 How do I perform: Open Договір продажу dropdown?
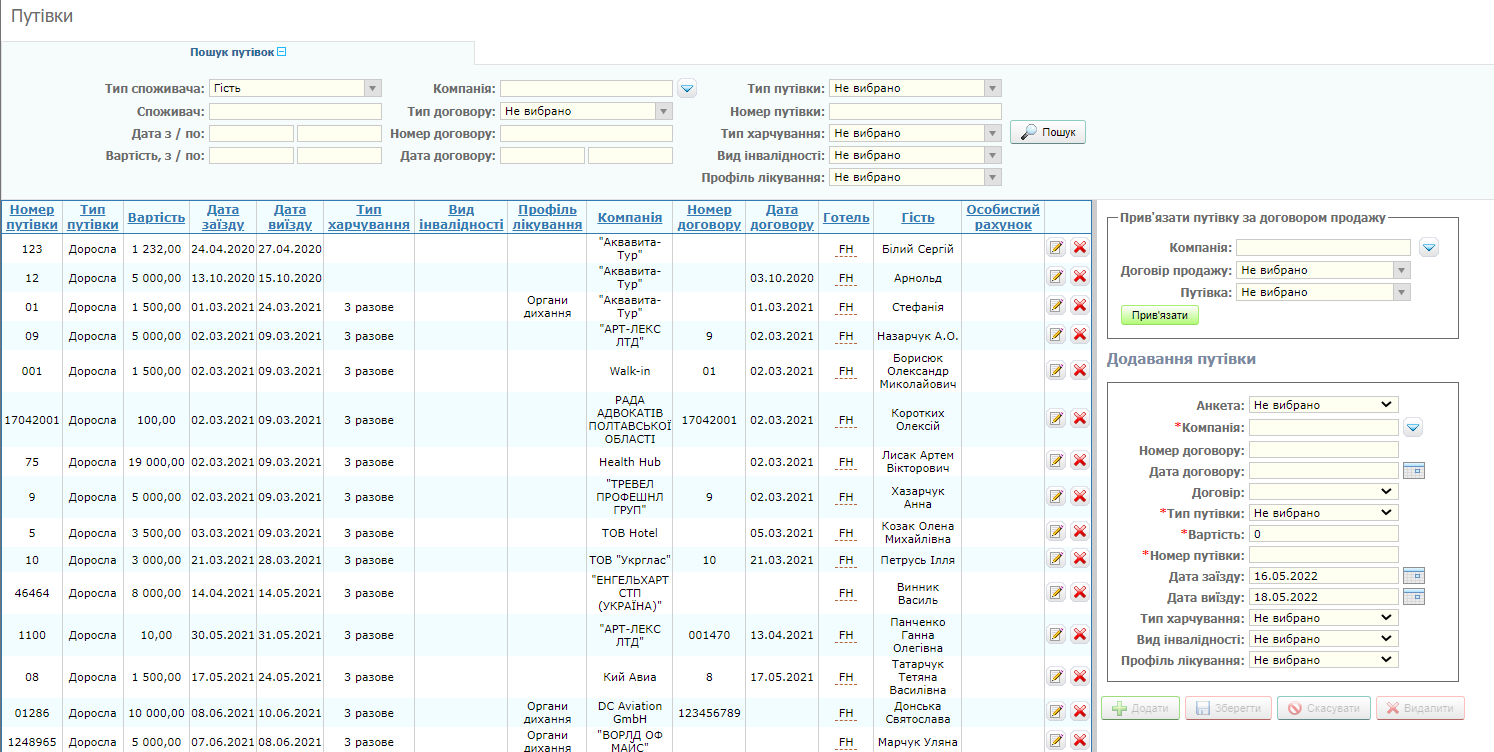click(x=1323, y=270)
